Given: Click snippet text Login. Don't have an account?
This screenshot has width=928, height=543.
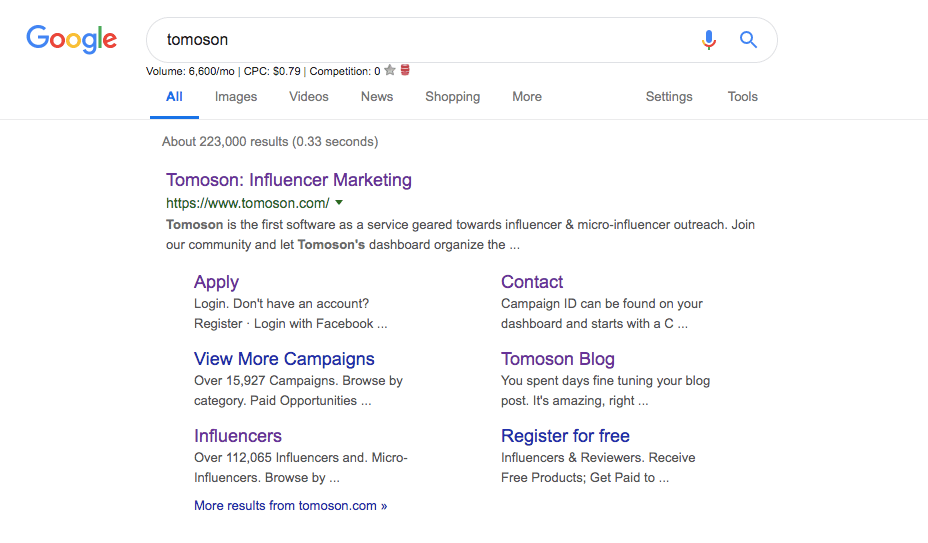Looking at the screenshot, I should [281, 304].
